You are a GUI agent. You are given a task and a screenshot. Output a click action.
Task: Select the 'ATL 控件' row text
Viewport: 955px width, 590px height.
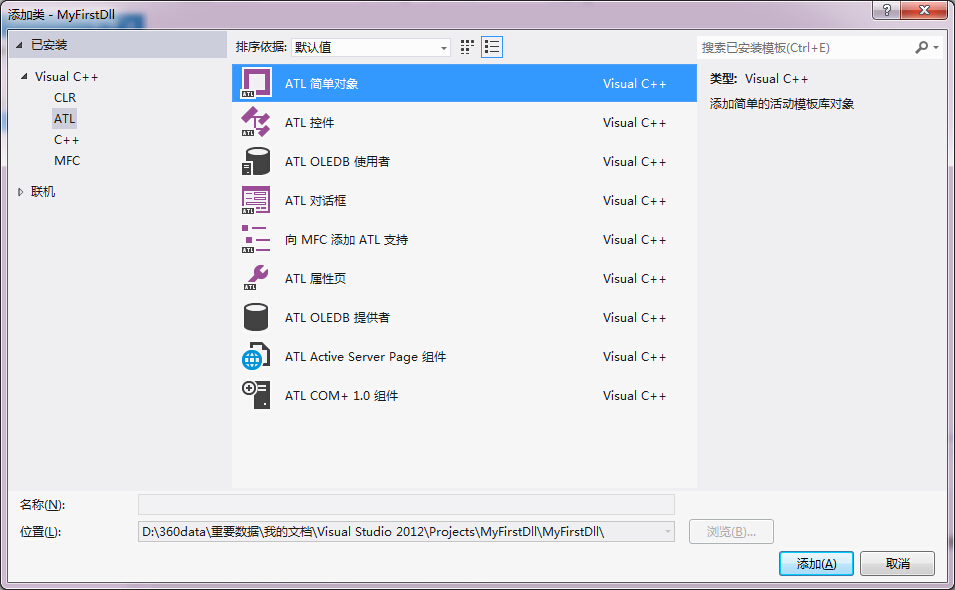(x=309, y=122)
